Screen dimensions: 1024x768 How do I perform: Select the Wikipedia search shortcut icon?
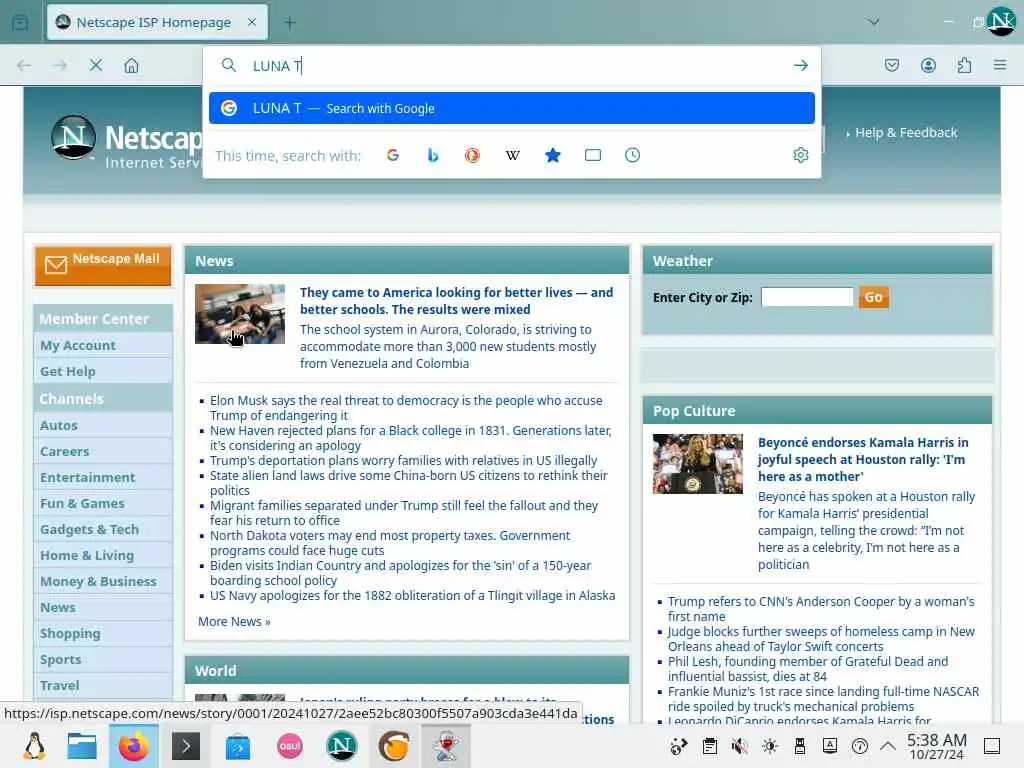click(x=513, y=155)
